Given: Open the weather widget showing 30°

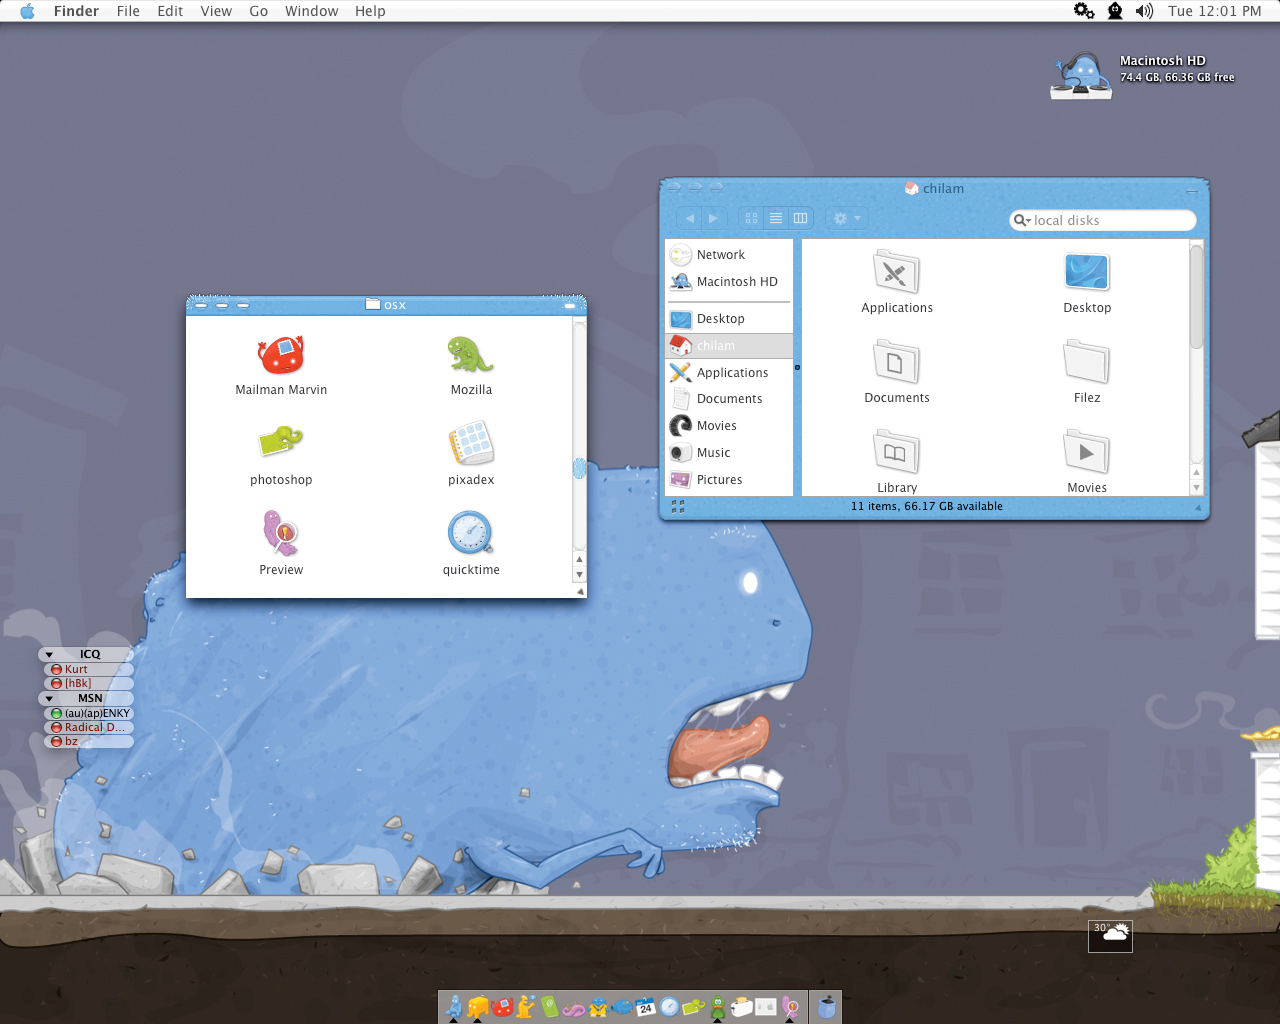Looking at the screenshot, I should point(1110,936).
